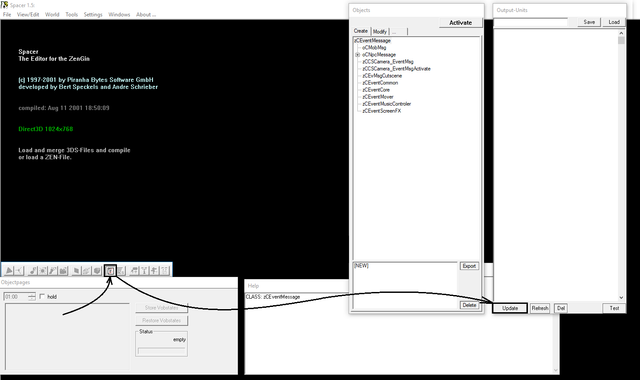Click the Refresh button in Output-Units
Viewport: 640px width, 380px height.
click(540, 308)
